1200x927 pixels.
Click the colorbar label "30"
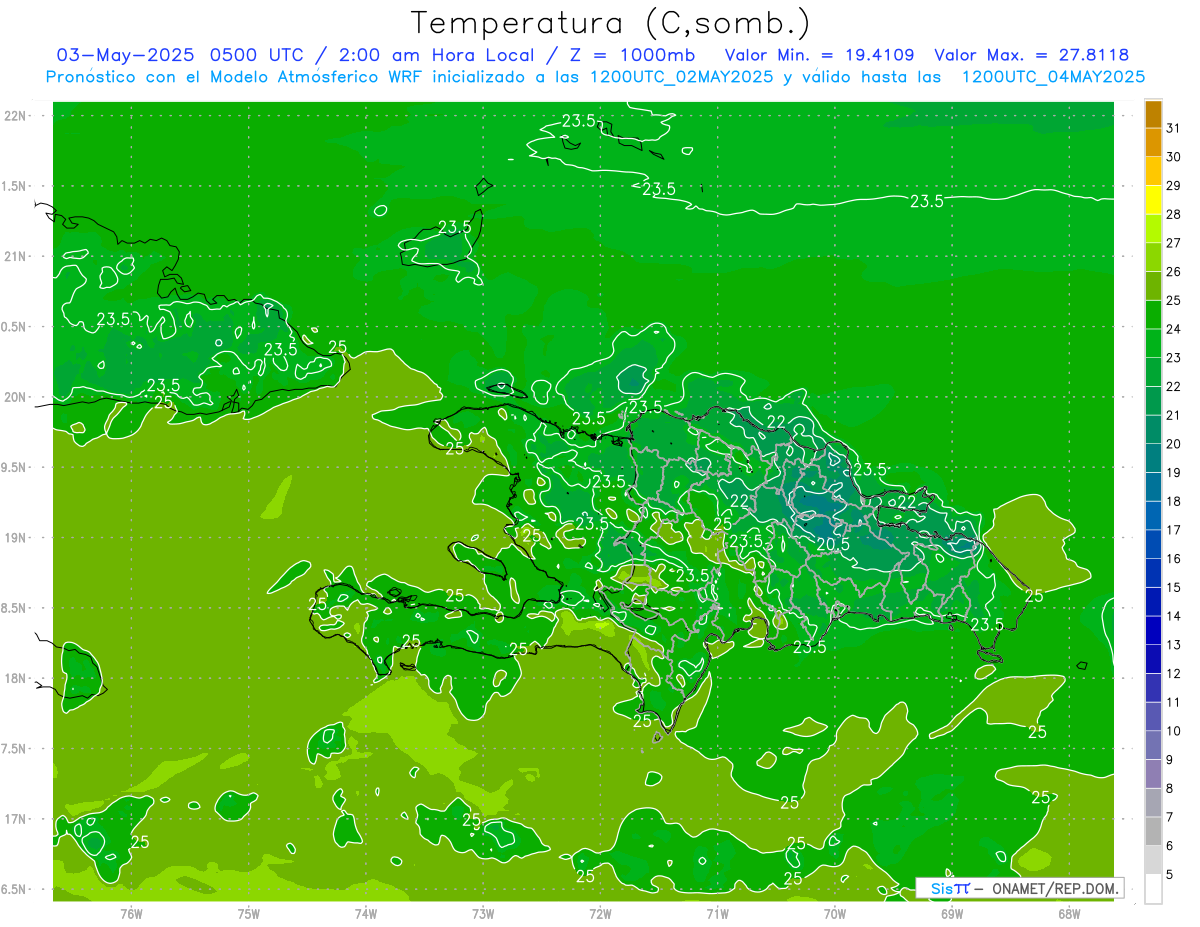(x=1173, y=157)
